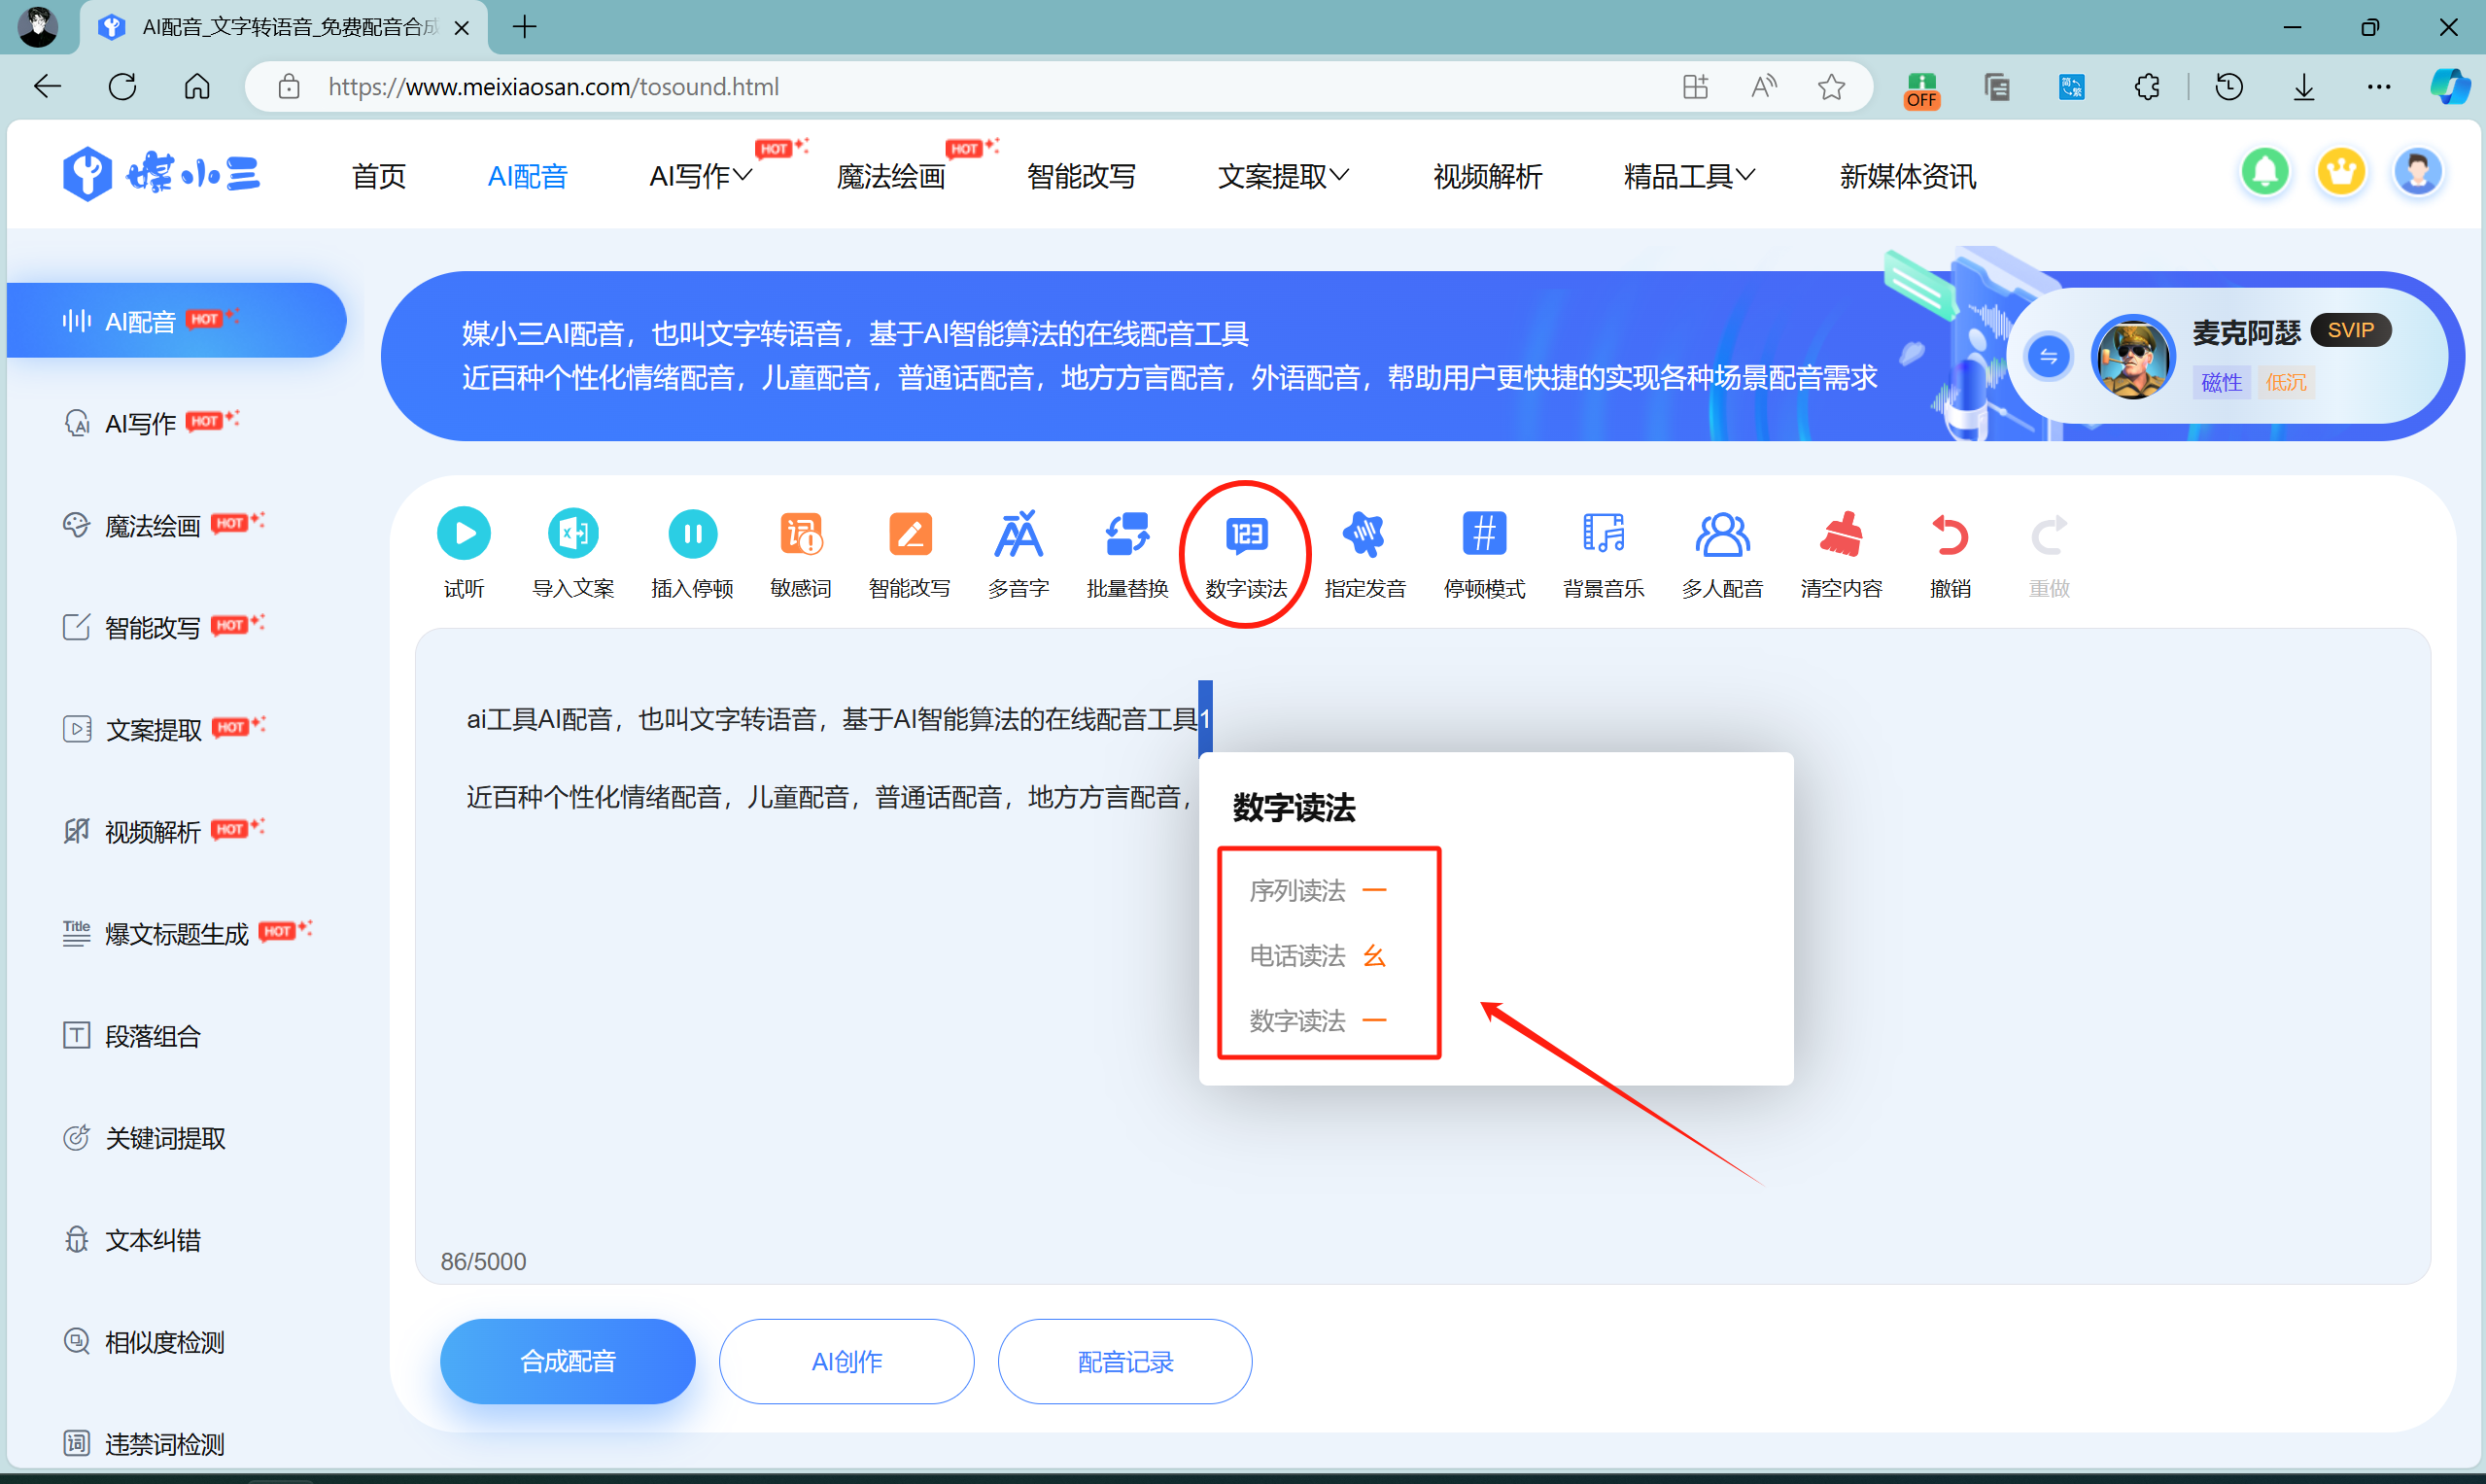This screenshot has height=1484, width=2486.
Task: Open 文本纠错 in the sidebar
Action: (132, 1240)
